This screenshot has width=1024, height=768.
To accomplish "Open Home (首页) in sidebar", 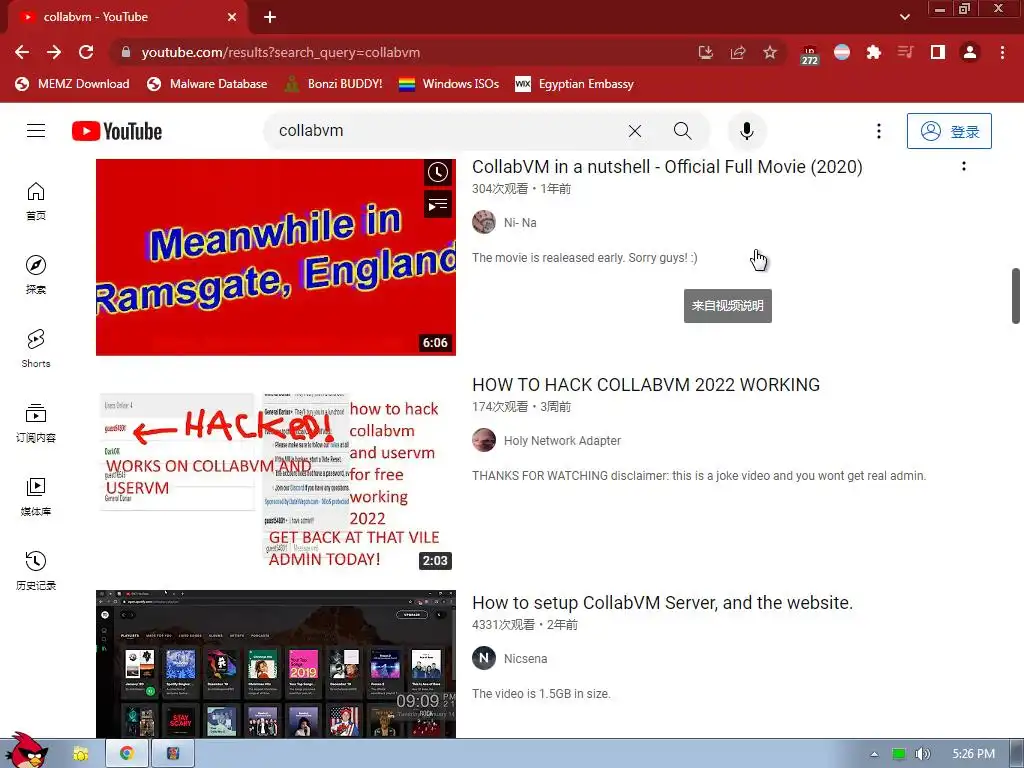I will tap(36, 201).
